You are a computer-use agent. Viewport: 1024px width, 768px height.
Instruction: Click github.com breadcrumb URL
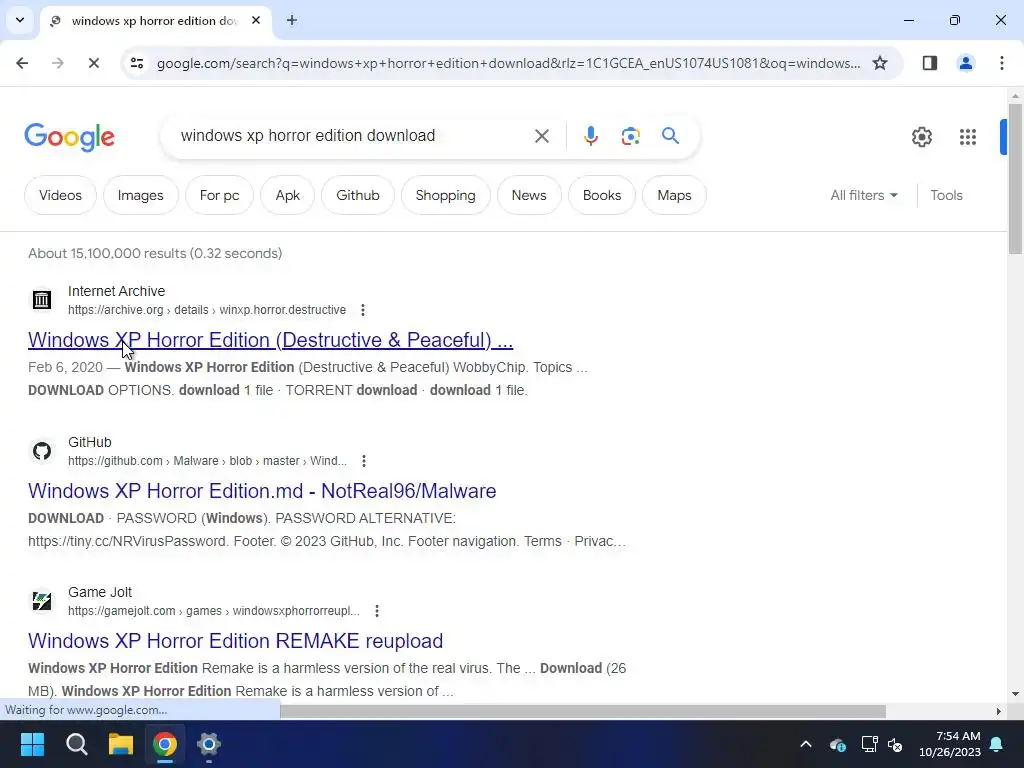(x=207, y=461)
